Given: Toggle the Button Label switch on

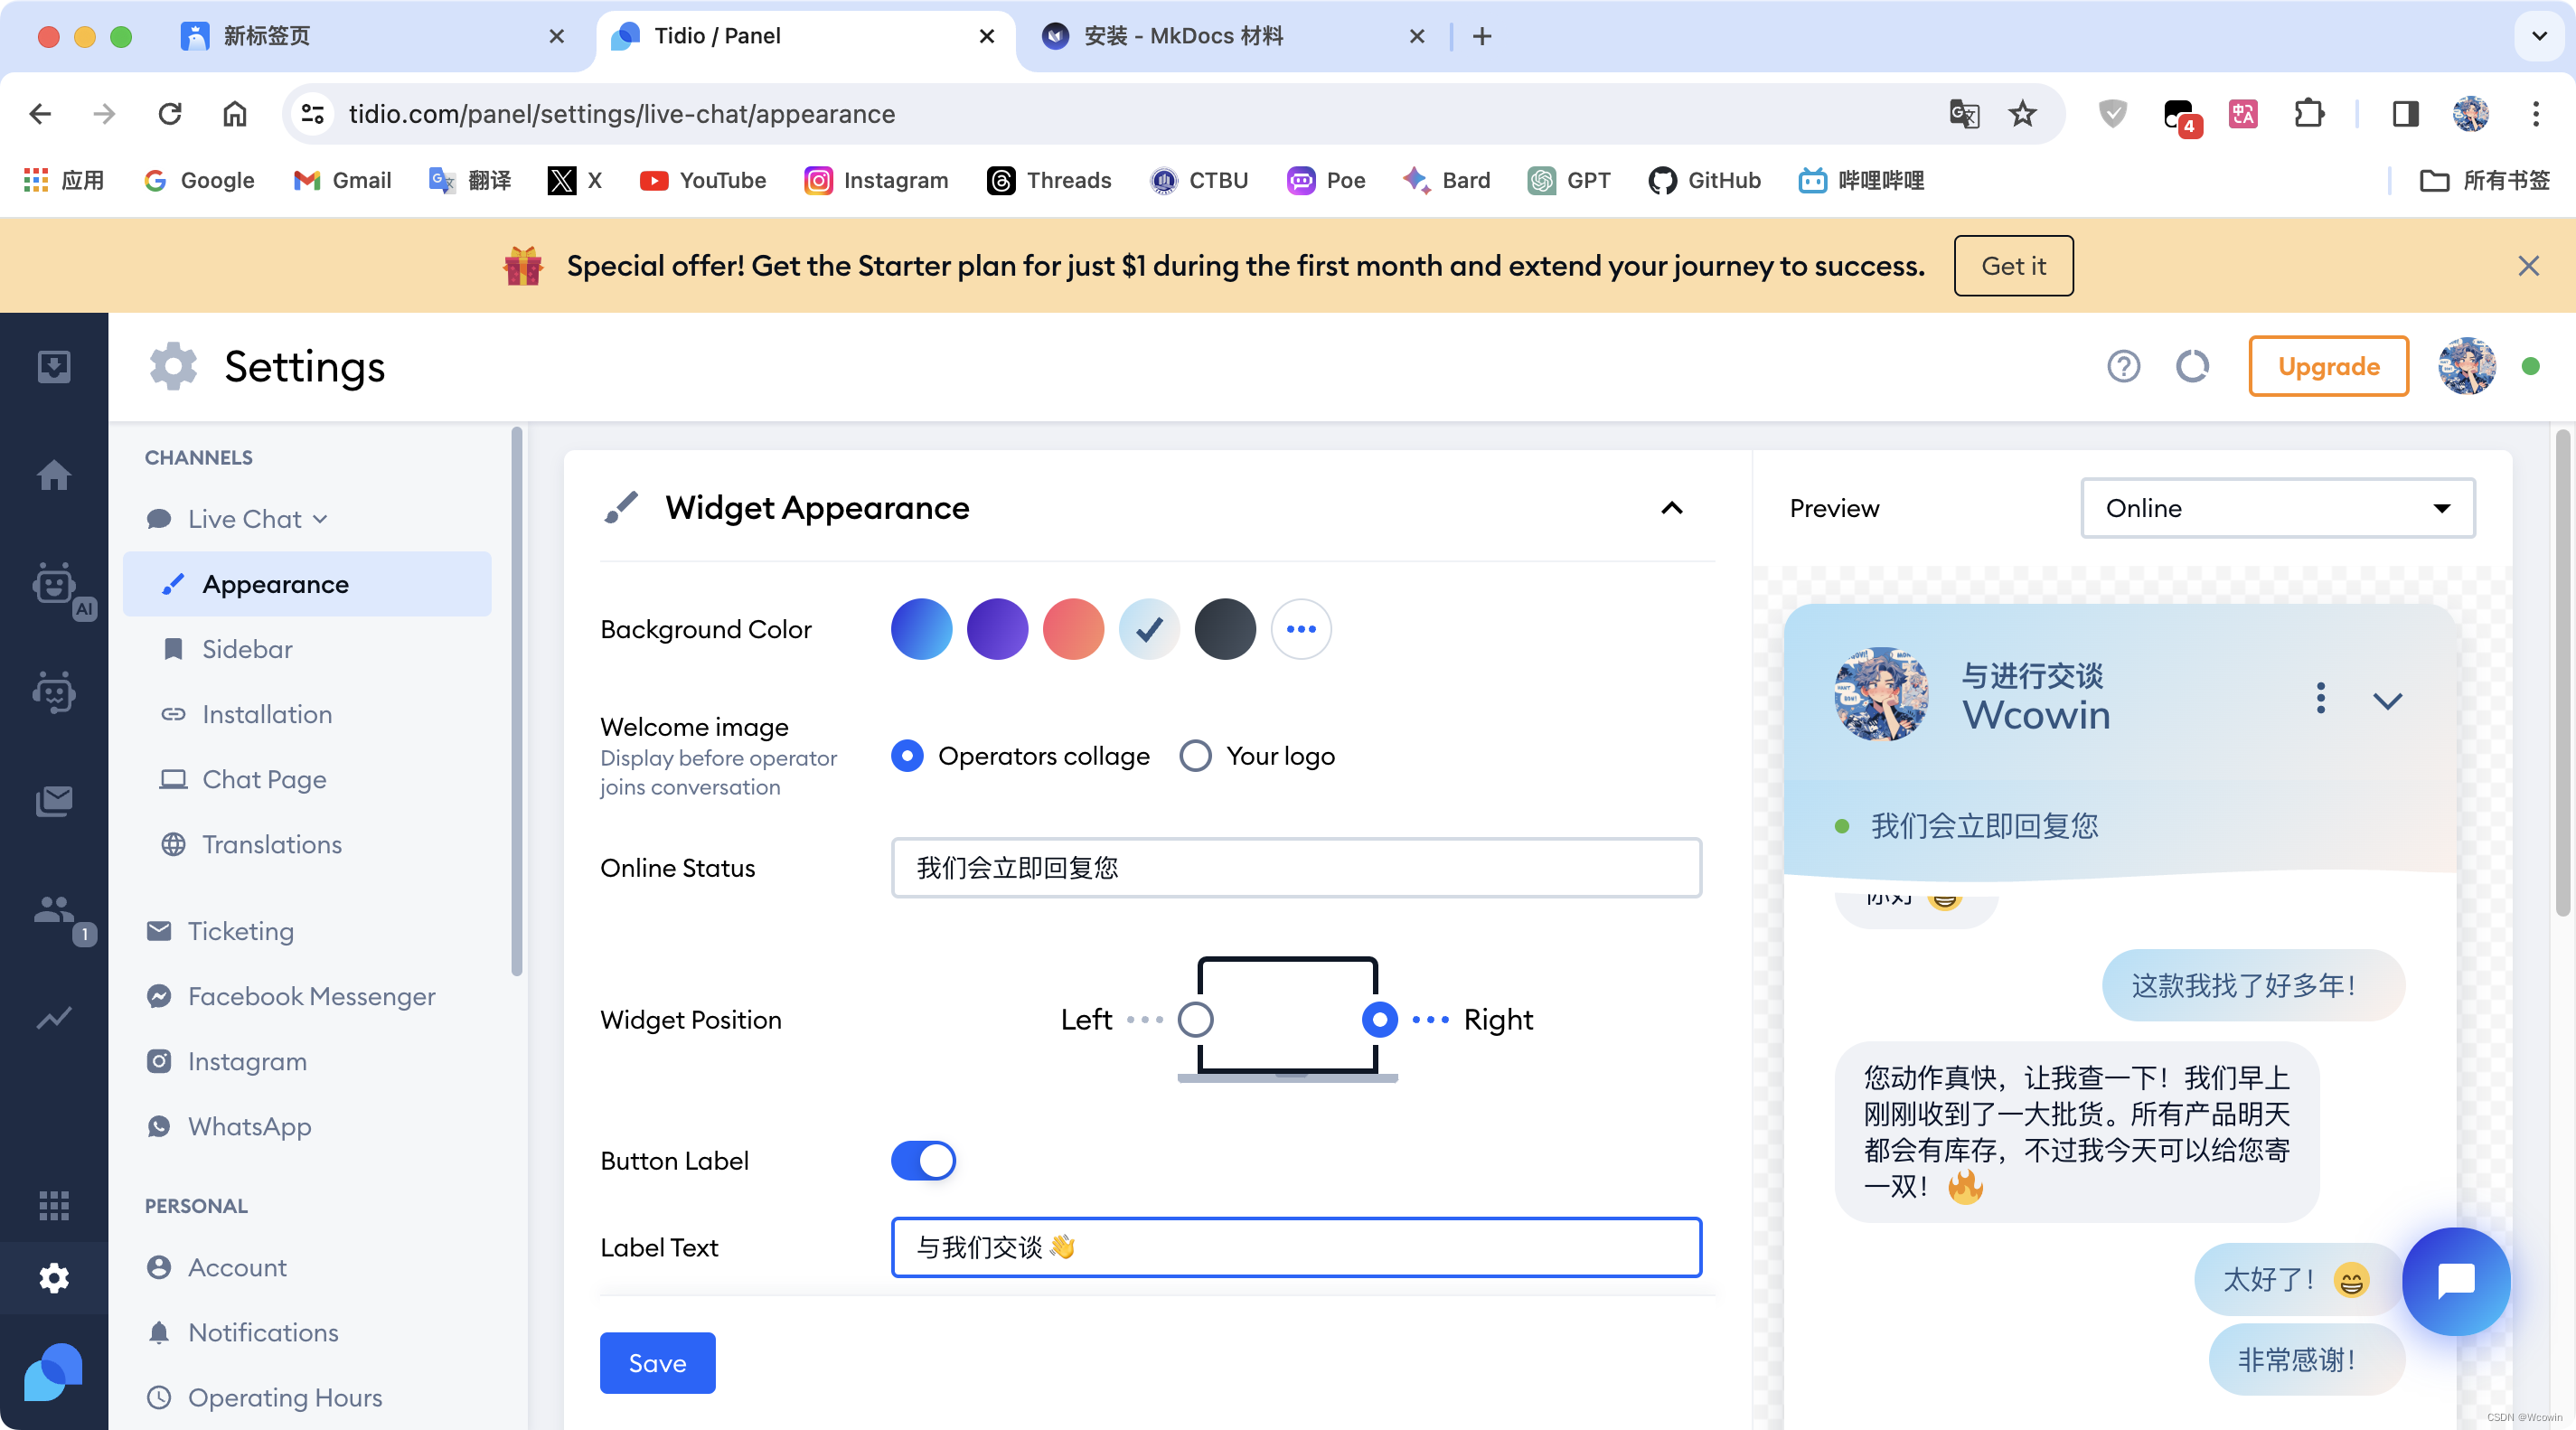Looking at the screenshot, I should (x=923, y=1159).
